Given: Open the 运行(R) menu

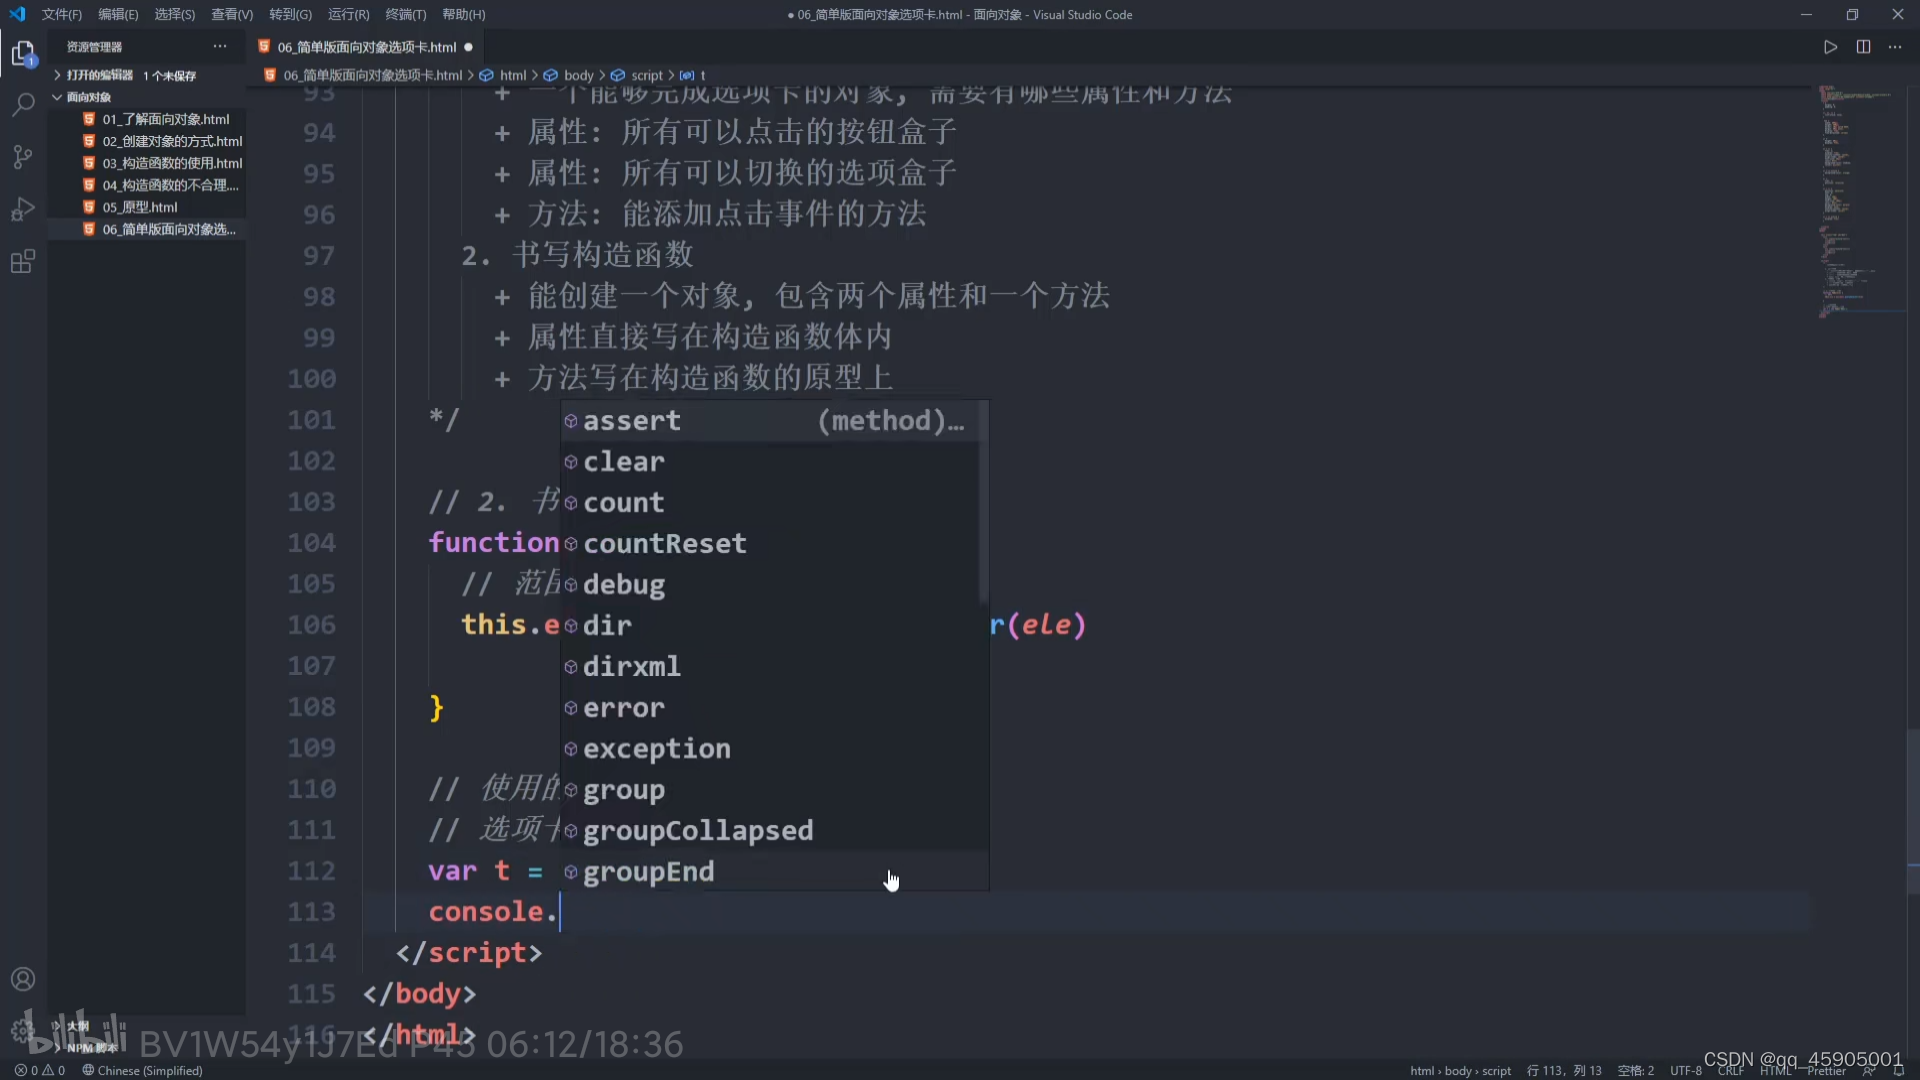Looking at the screenshot, I should (x=348, y=14).
